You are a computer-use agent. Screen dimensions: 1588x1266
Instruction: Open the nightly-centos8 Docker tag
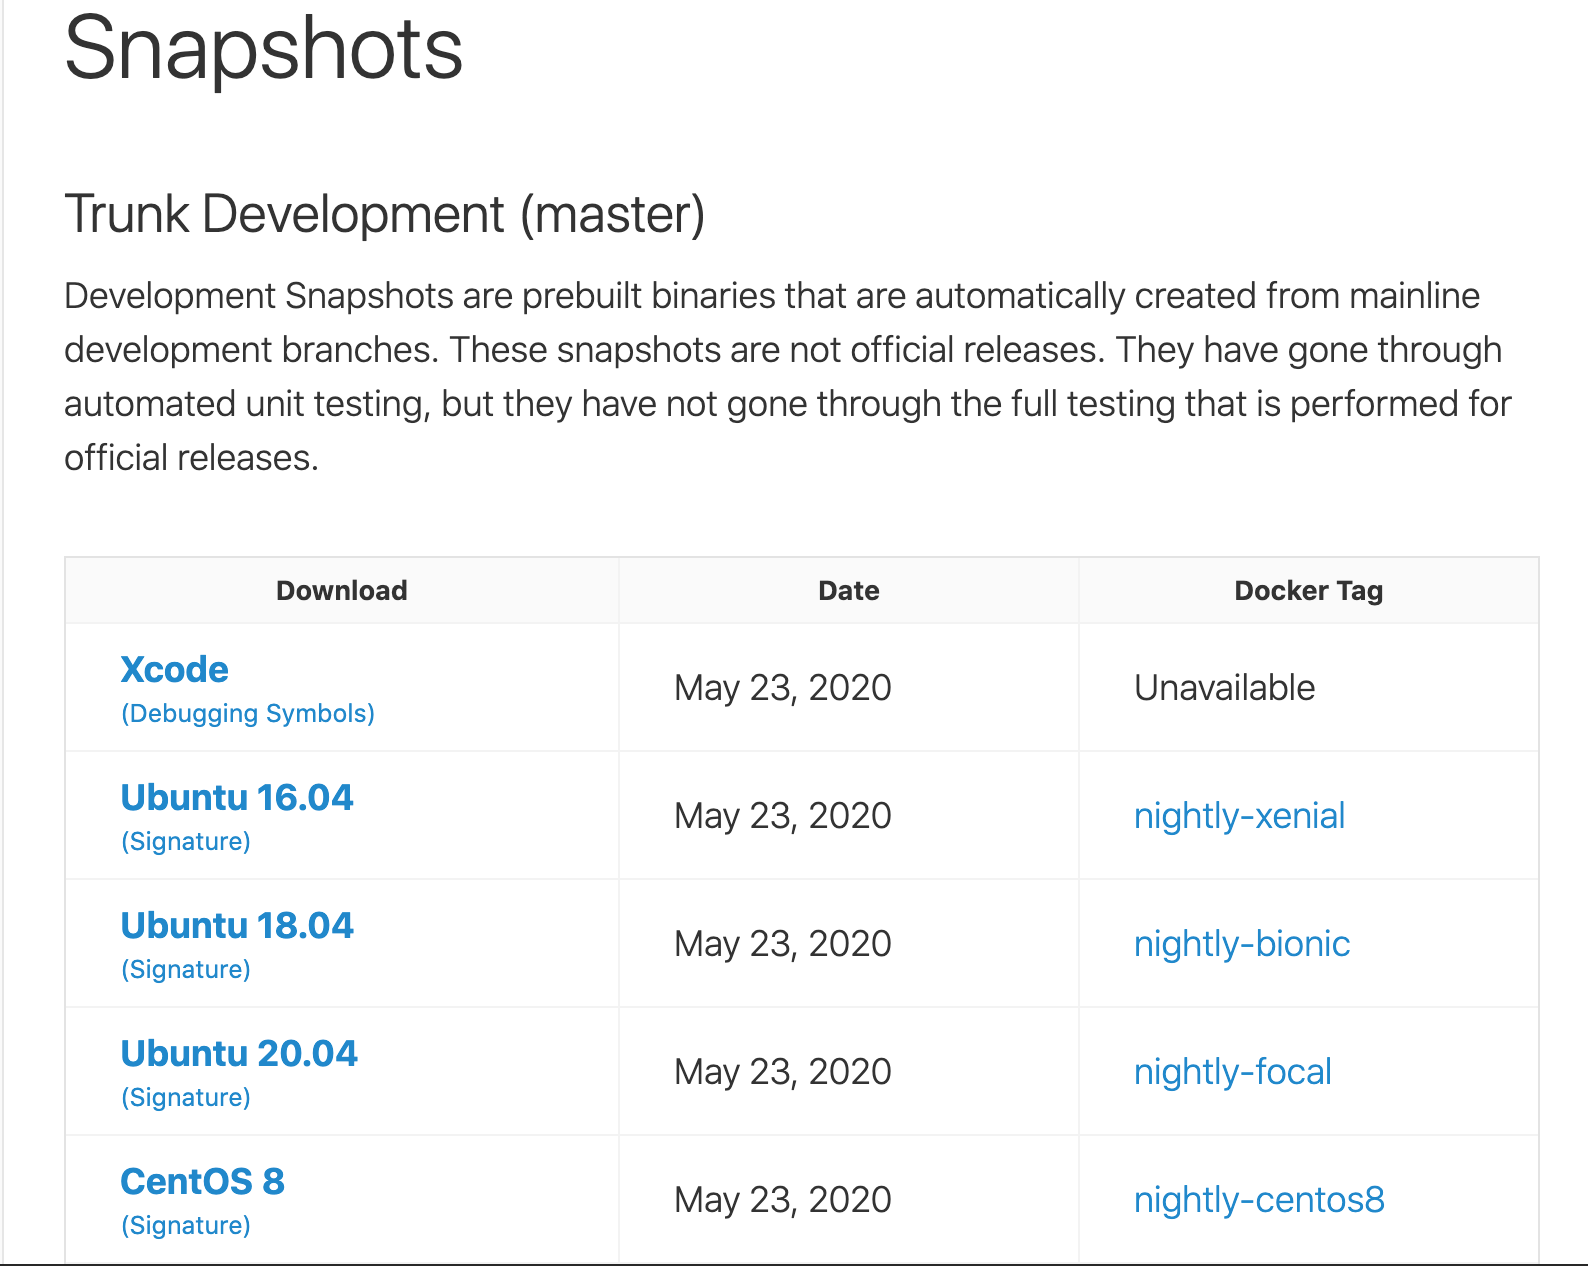point(1258,1199)
